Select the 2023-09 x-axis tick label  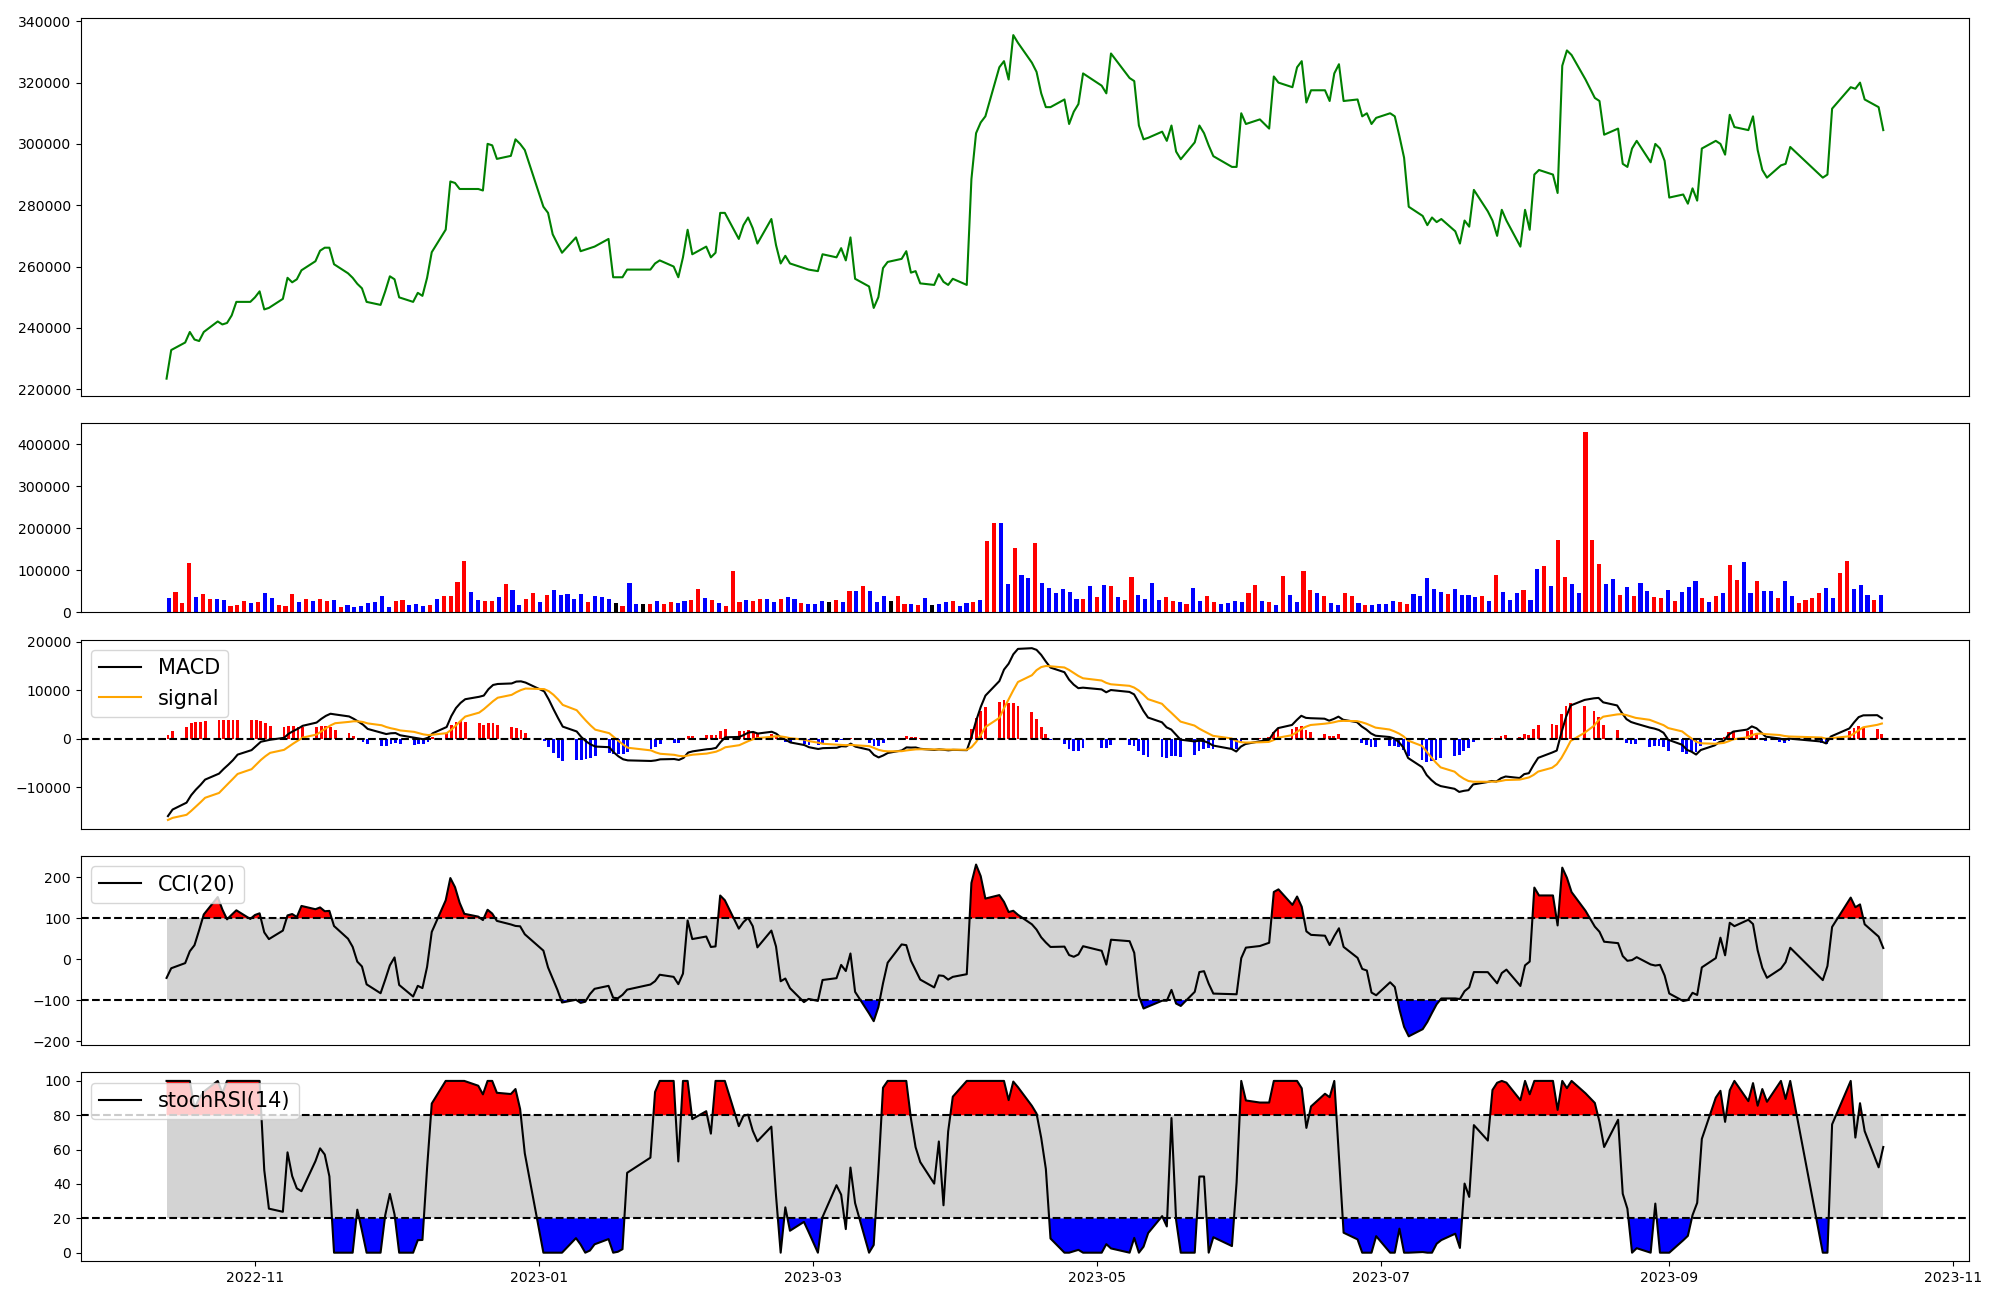(x=1669, y=1277)
